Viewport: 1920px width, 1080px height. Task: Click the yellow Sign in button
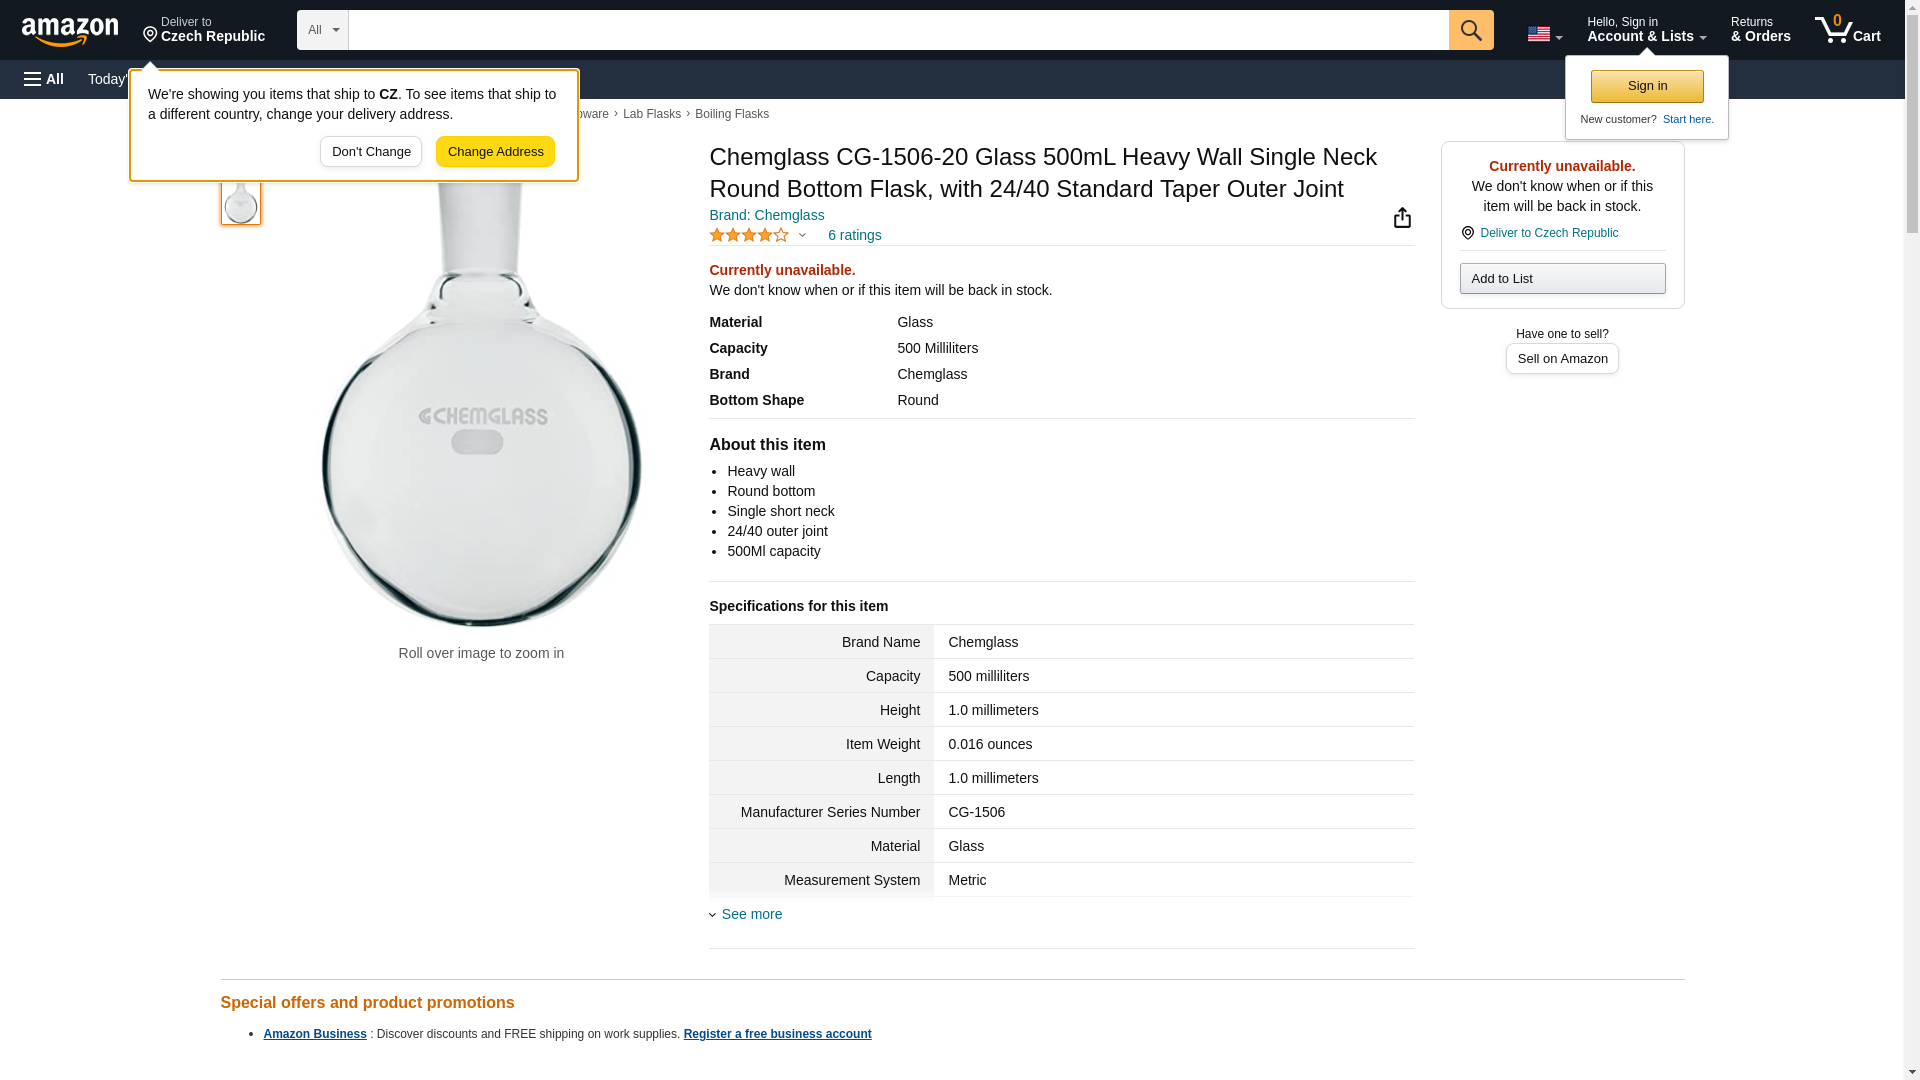tap(1647, 86)
